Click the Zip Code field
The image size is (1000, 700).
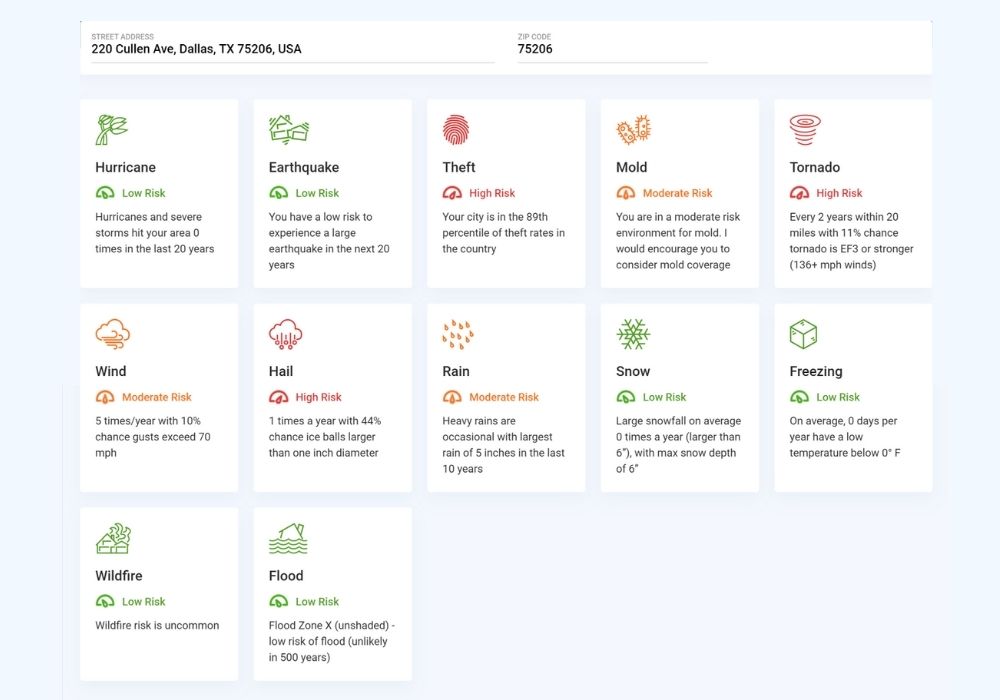pyautogui.click(x=611, y=49)
